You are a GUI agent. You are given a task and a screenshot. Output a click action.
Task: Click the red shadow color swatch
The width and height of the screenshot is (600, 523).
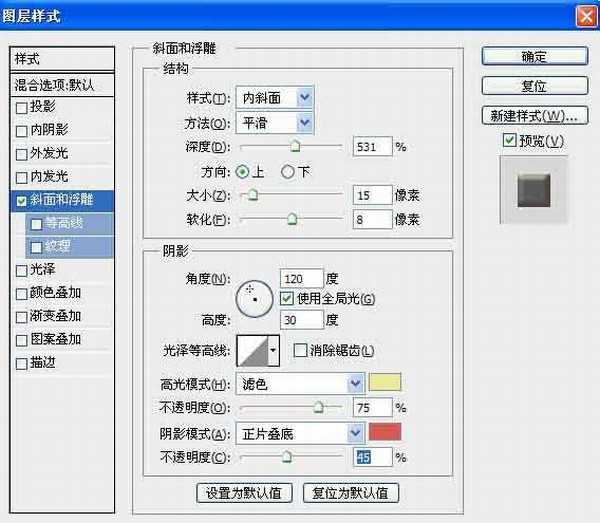pos(384,433)
